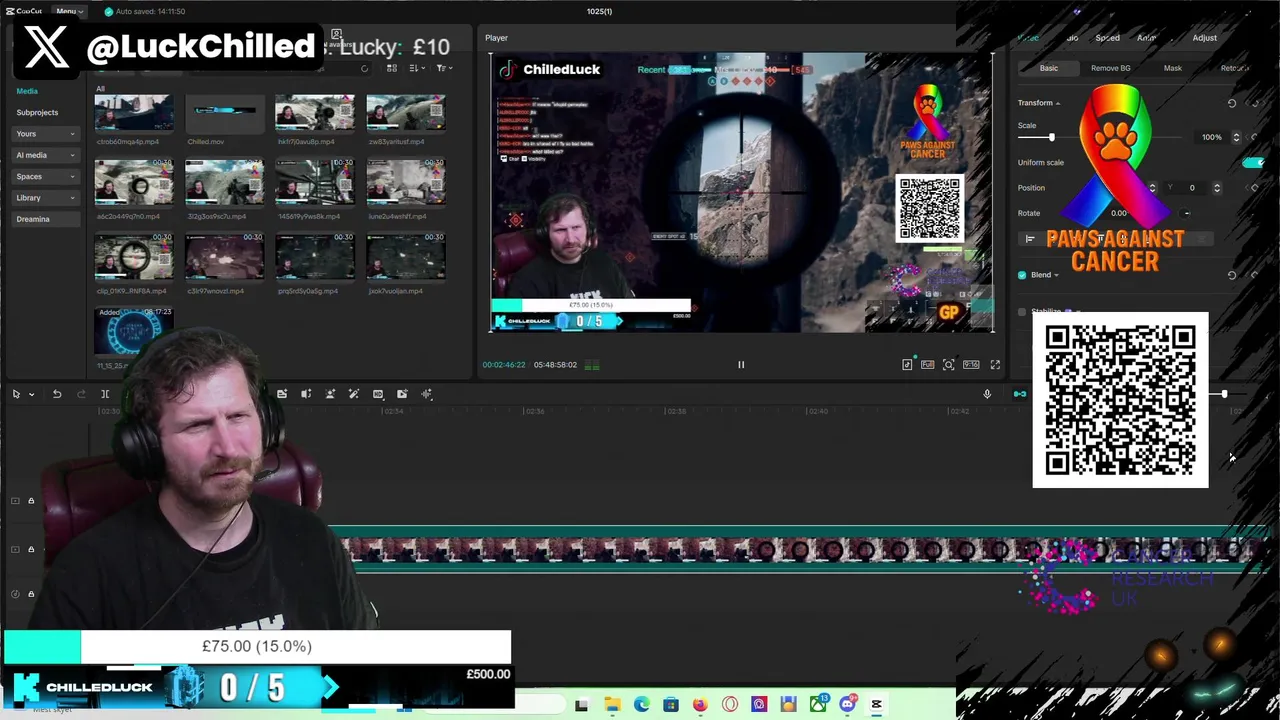Click the 05:48:58:02 total duration text
The width and height of the screenshot is (1280, 720).
[555, 365]
